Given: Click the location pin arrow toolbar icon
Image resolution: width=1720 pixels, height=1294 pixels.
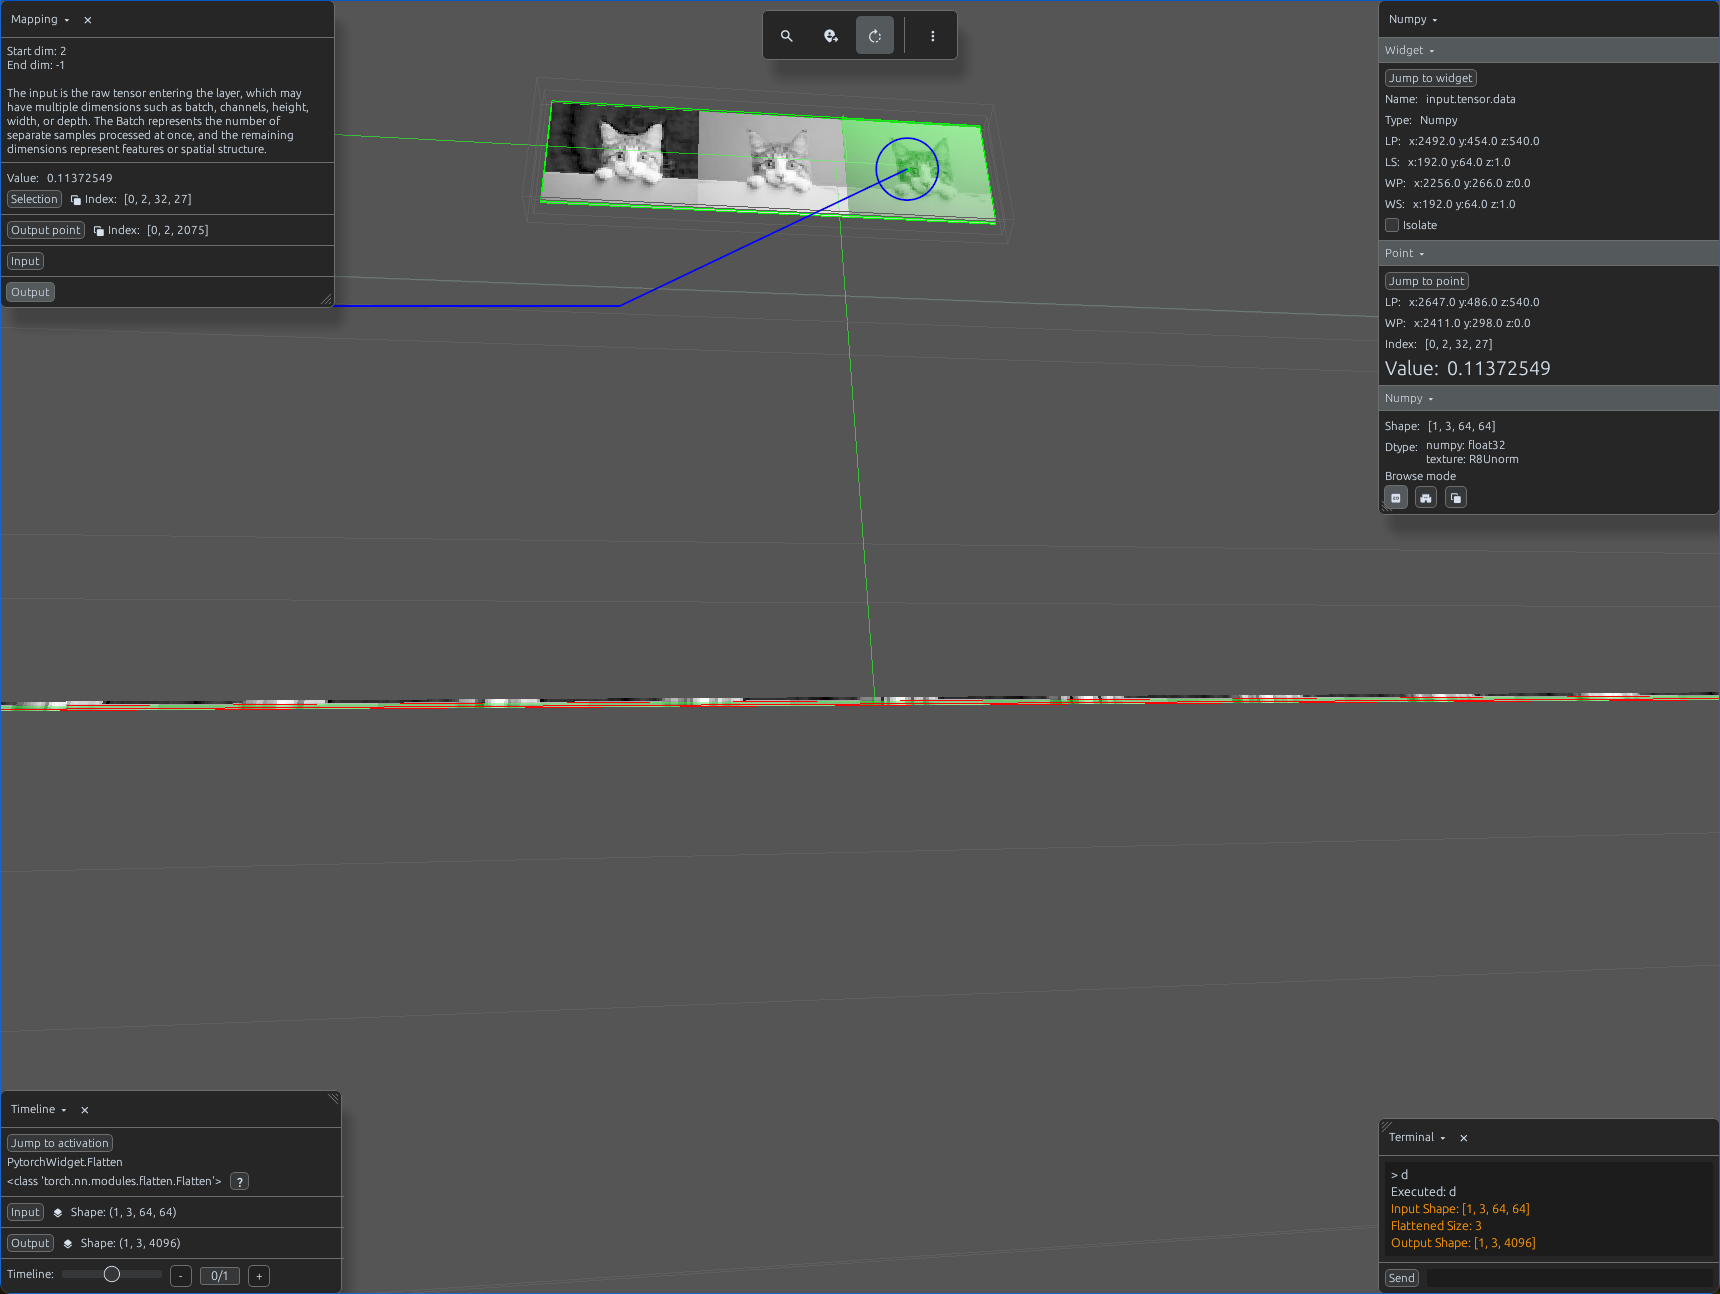Looking at the screenshot, I should [831, 36].
